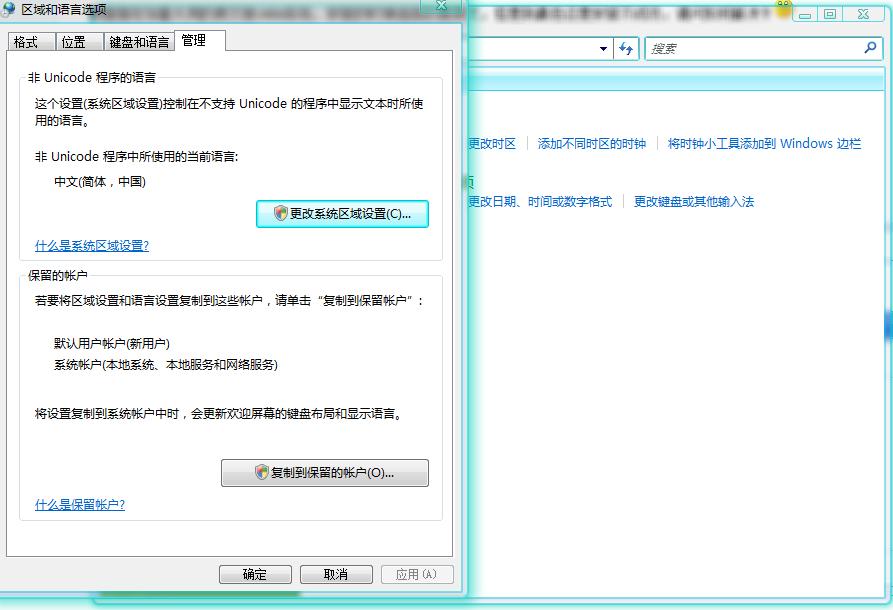Screen dimensions: 893x610
Task: Select the text 中文(简体，中国)
Action: 100,182
